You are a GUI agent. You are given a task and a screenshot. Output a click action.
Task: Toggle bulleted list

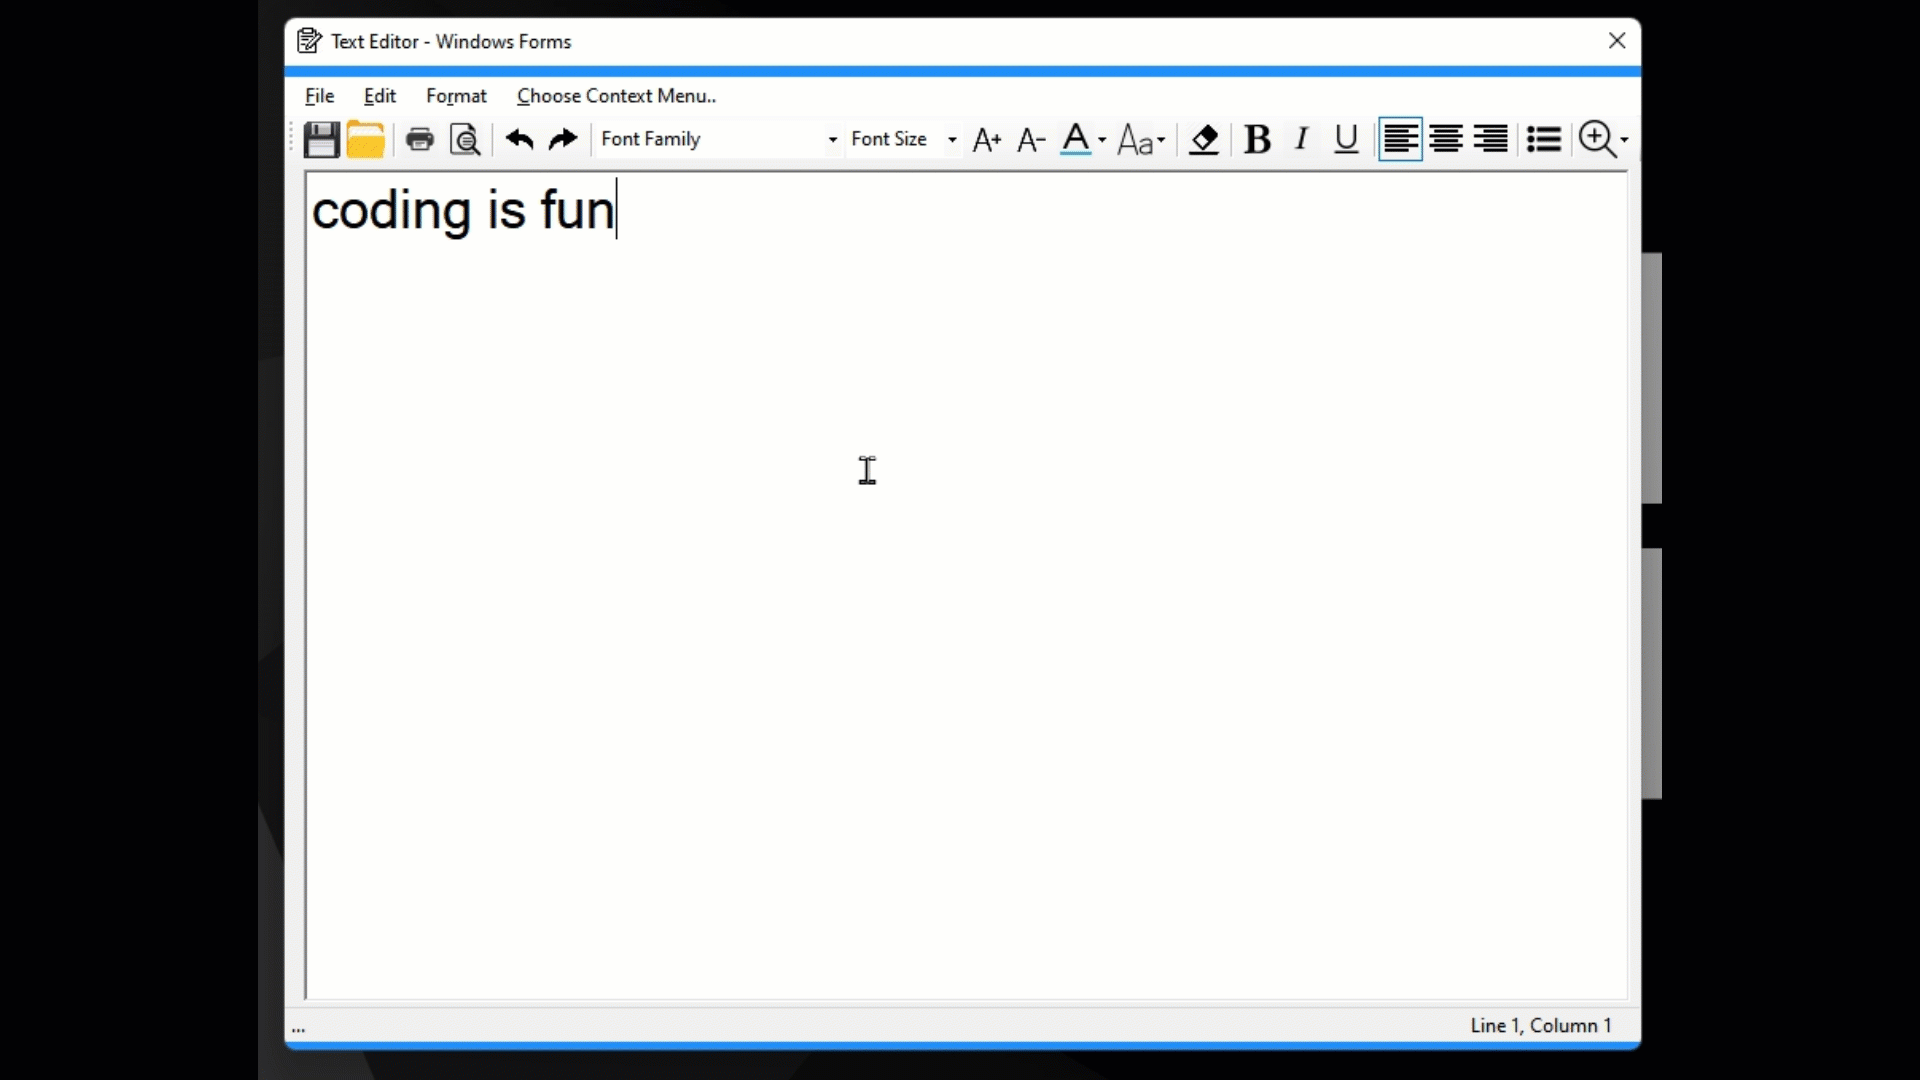[1544, 139]
